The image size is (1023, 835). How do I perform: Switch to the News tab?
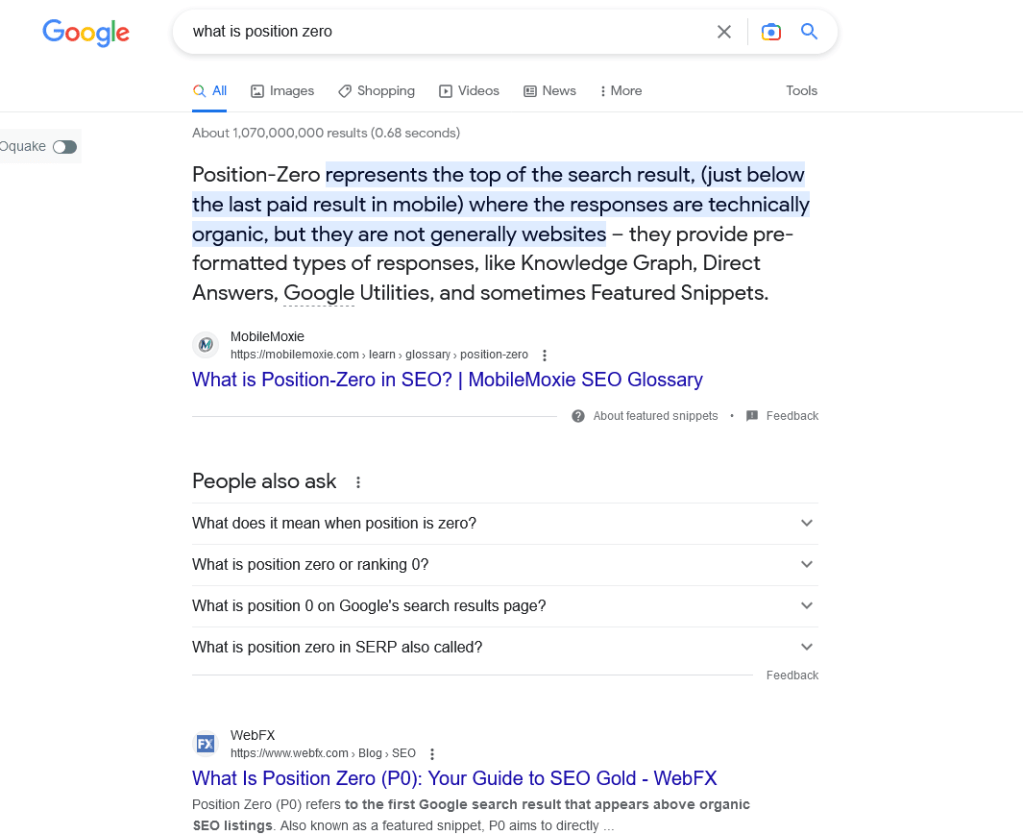point(549,90)
